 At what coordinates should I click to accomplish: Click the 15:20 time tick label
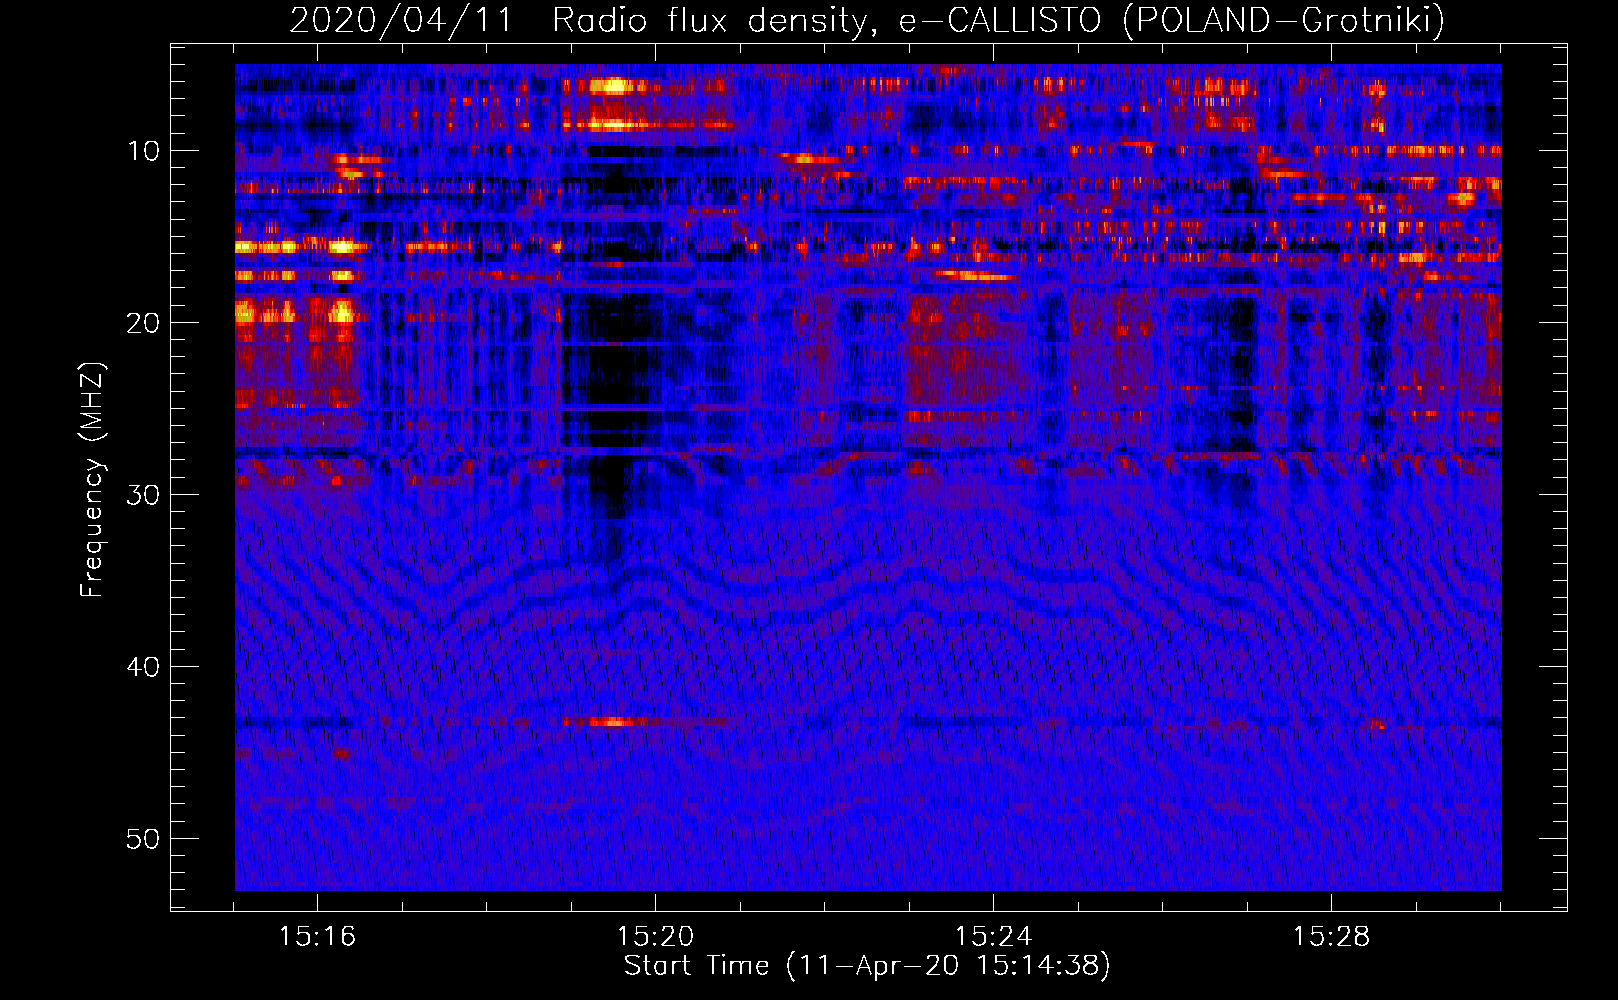point(655,937)
